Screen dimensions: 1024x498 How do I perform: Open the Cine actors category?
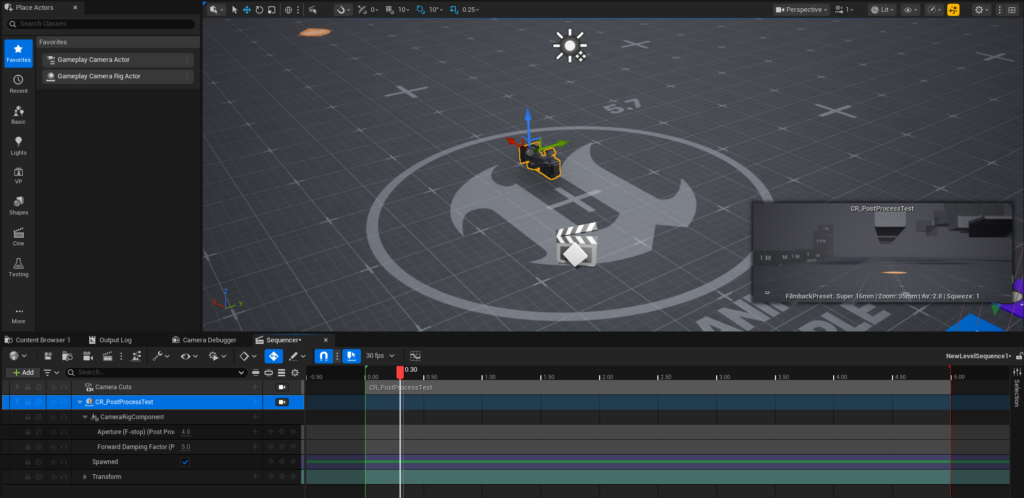(18, 236)
